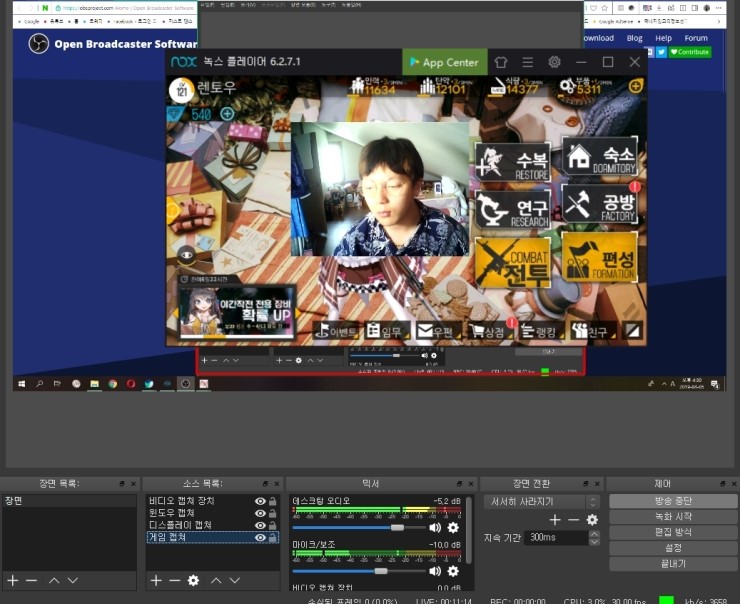This screenshot has height=604, width=740.
Task: Select 게임 캡쳐 in sources list
Action: 168,537
